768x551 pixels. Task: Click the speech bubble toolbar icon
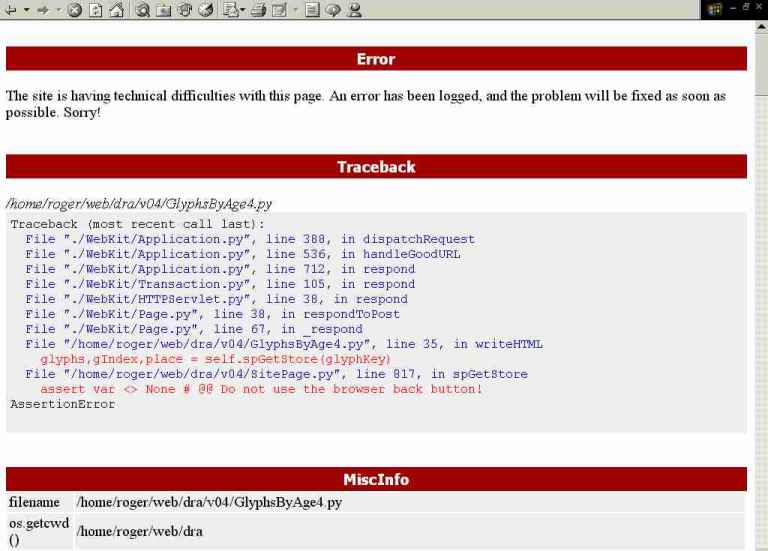[x=331, y=9]
